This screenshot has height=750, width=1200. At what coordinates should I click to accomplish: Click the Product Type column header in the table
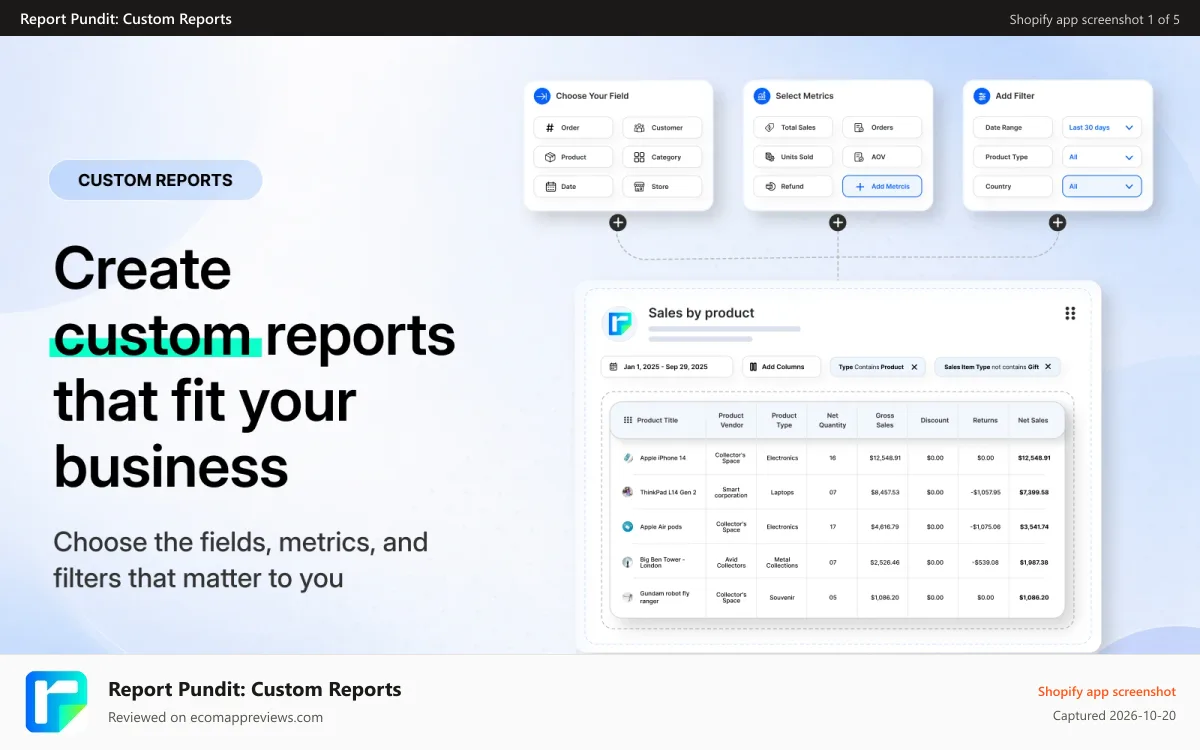coord(784,420)
